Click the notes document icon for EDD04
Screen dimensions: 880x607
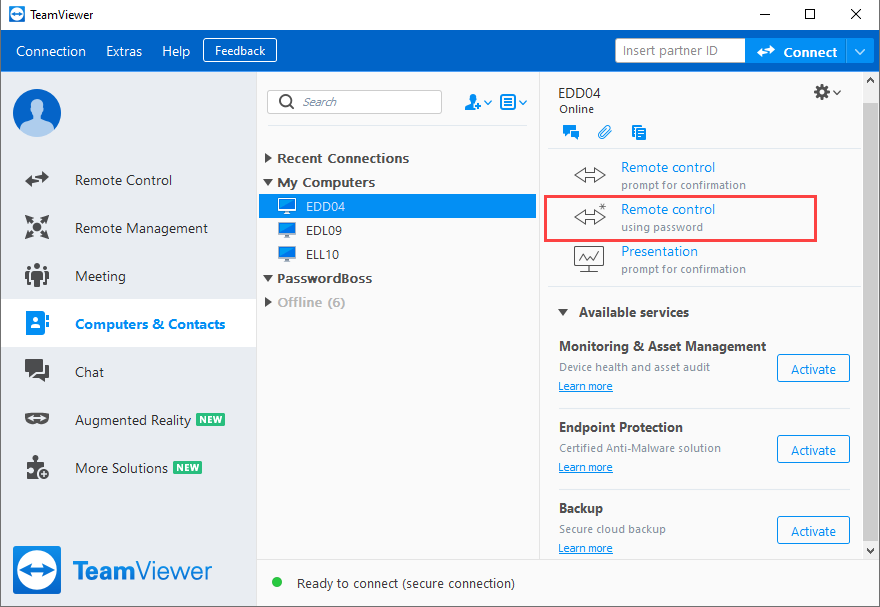639,132
